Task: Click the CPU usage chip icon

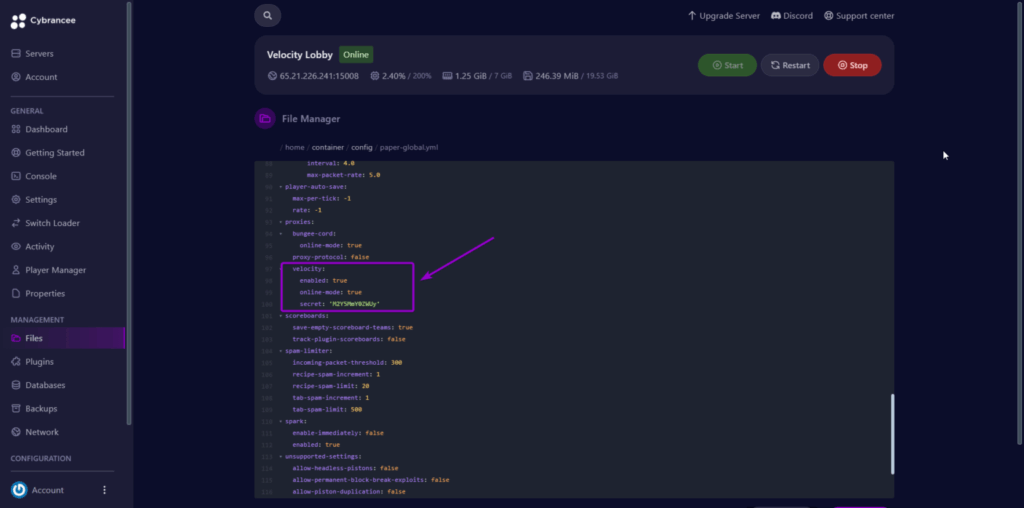Action: point(375,76)
